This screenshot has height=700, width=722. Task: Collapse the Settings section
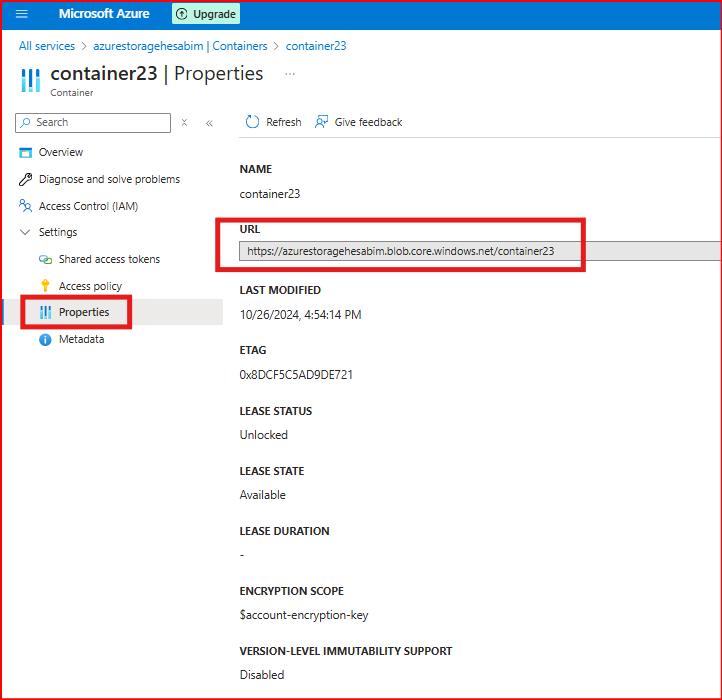point(26,232)
